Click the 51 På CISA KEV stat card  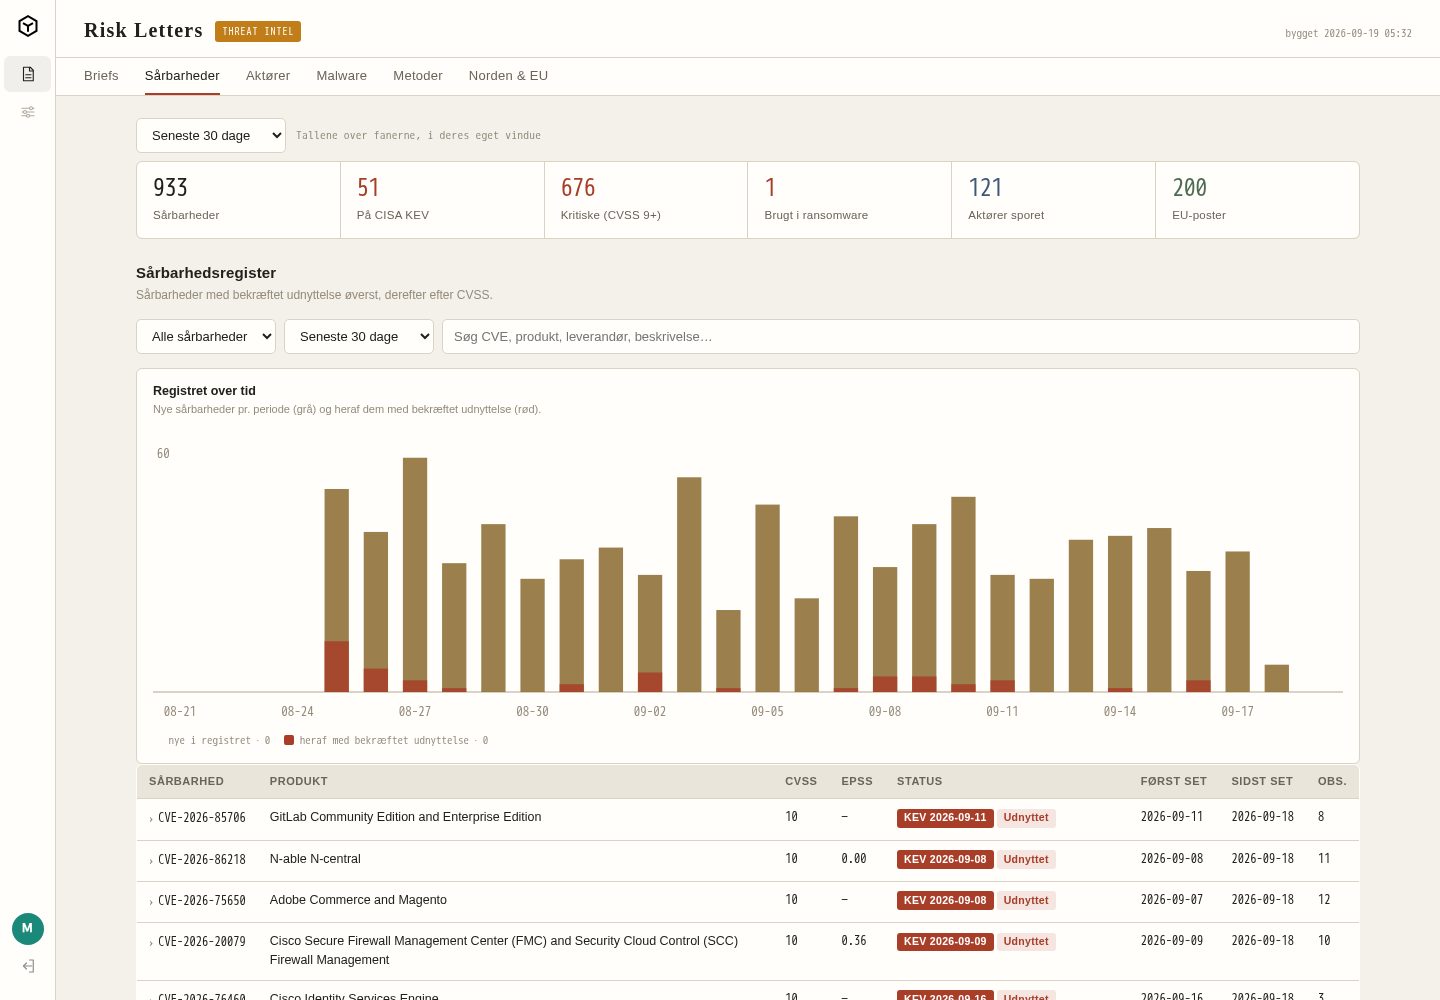tap(443, 200)
